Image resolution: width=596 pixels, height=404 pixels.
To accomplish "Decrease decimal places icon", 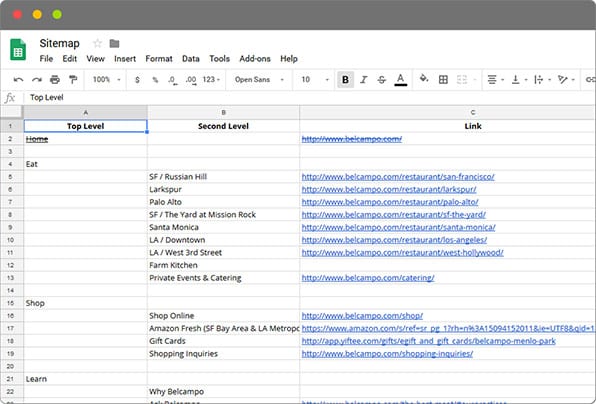I will coord(172,80).
